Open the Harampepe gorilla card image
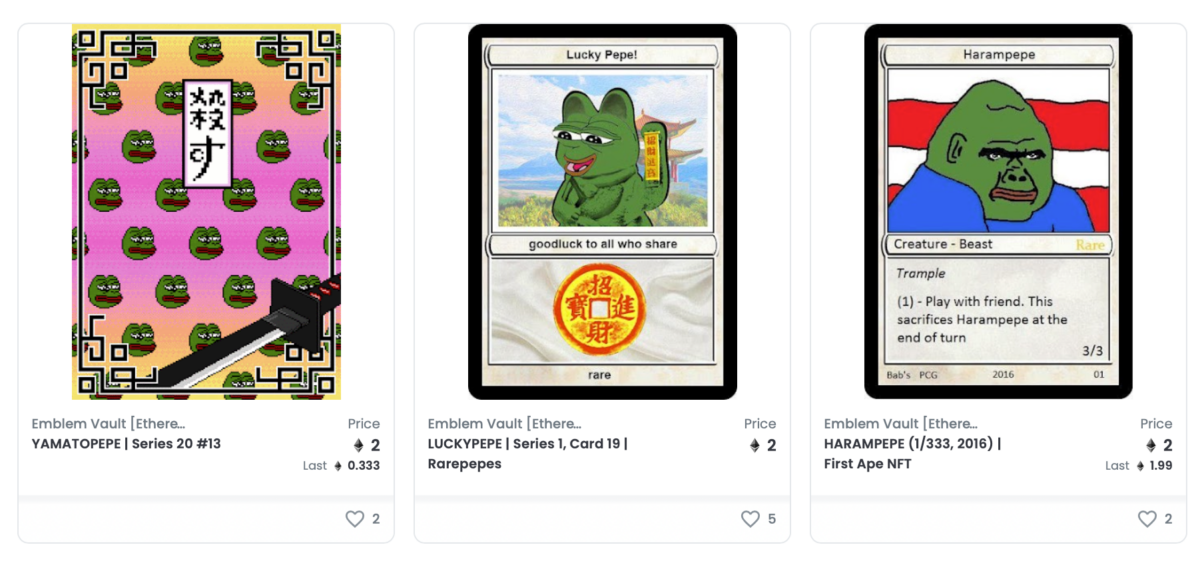The height and width of the screenshot is (561, 1200). click(x=998, y=212)
